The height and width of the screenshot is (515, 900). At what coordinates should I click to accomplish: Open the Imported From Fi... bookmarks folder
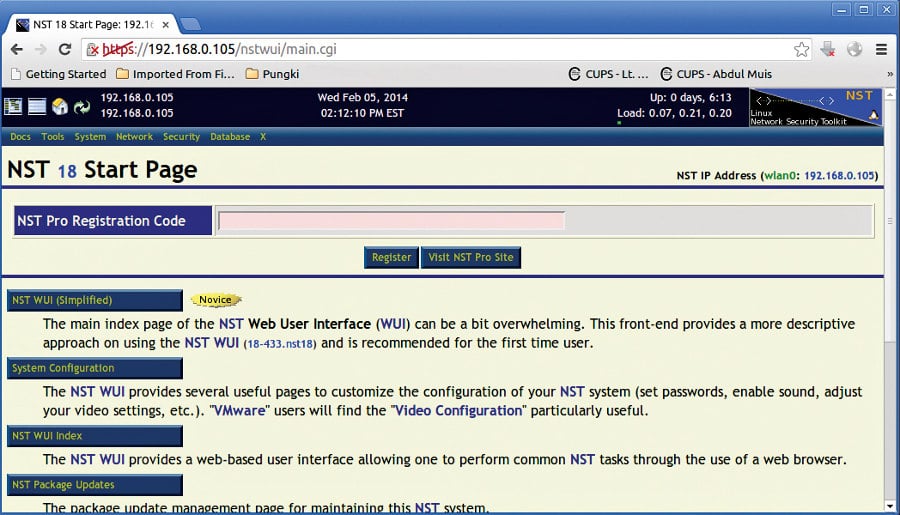[x=176, y=74]
